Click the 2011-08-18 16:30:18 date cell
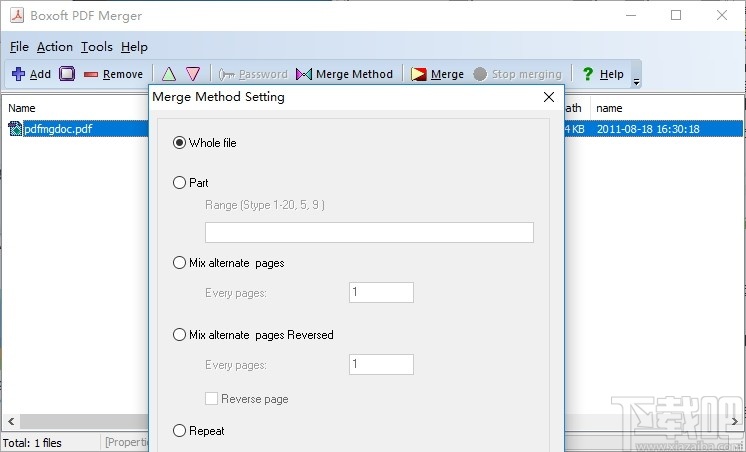Screen dimensions: 746x452 648,129
